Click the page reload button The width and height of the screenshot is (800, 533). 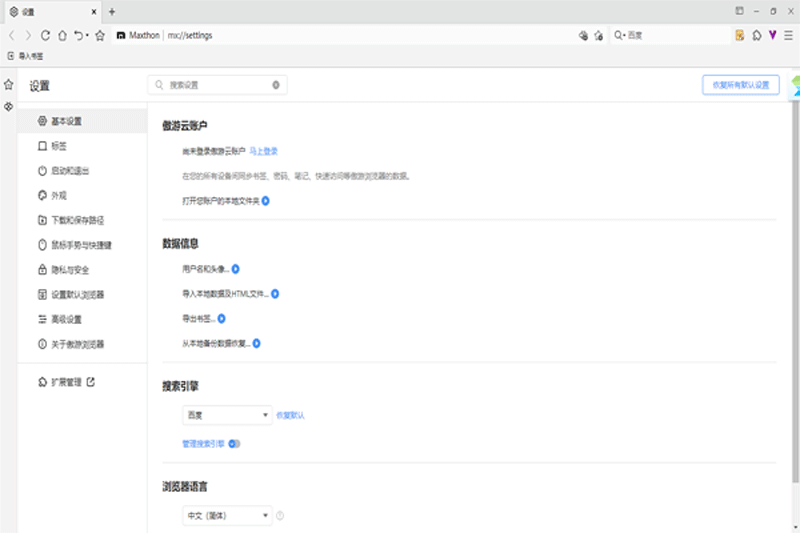tap(45, 35)
